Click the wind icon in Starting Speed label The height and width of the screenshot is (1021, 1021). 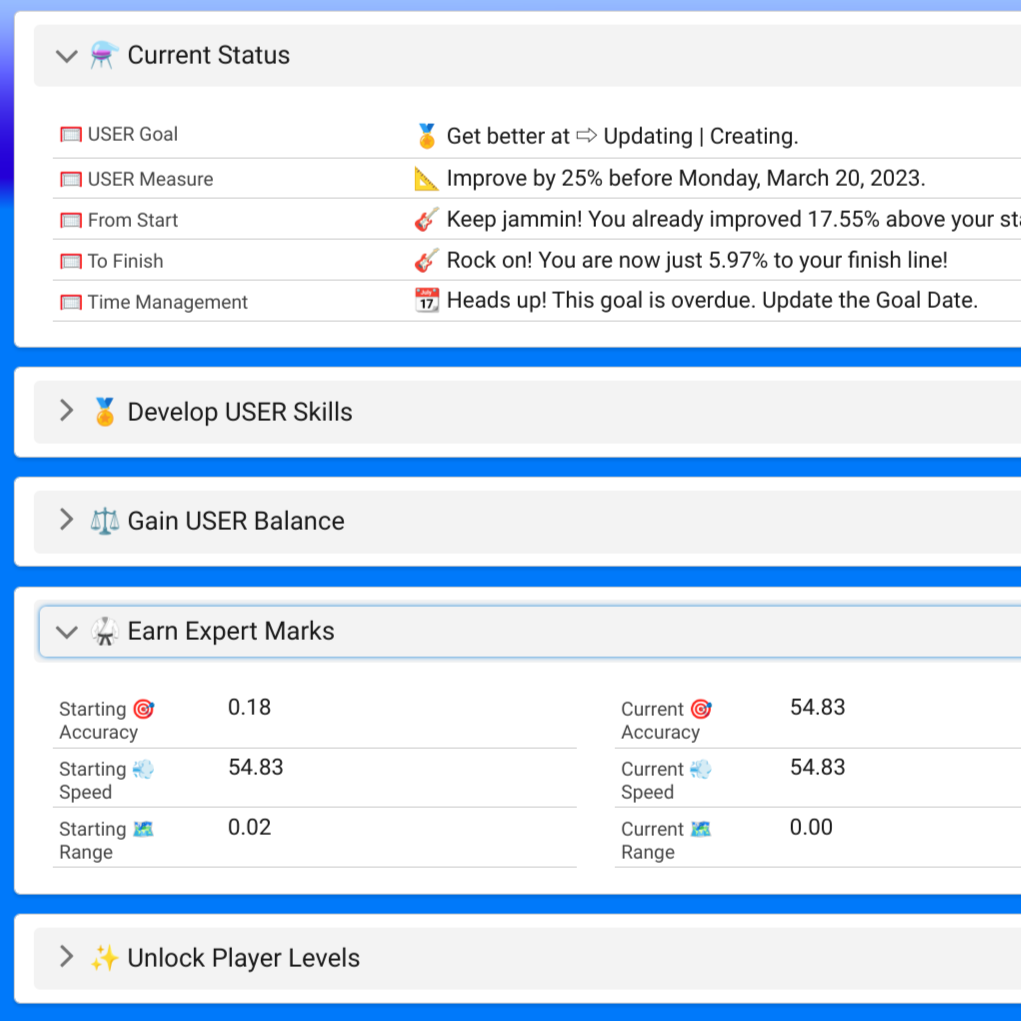click(x=143, y=769)
